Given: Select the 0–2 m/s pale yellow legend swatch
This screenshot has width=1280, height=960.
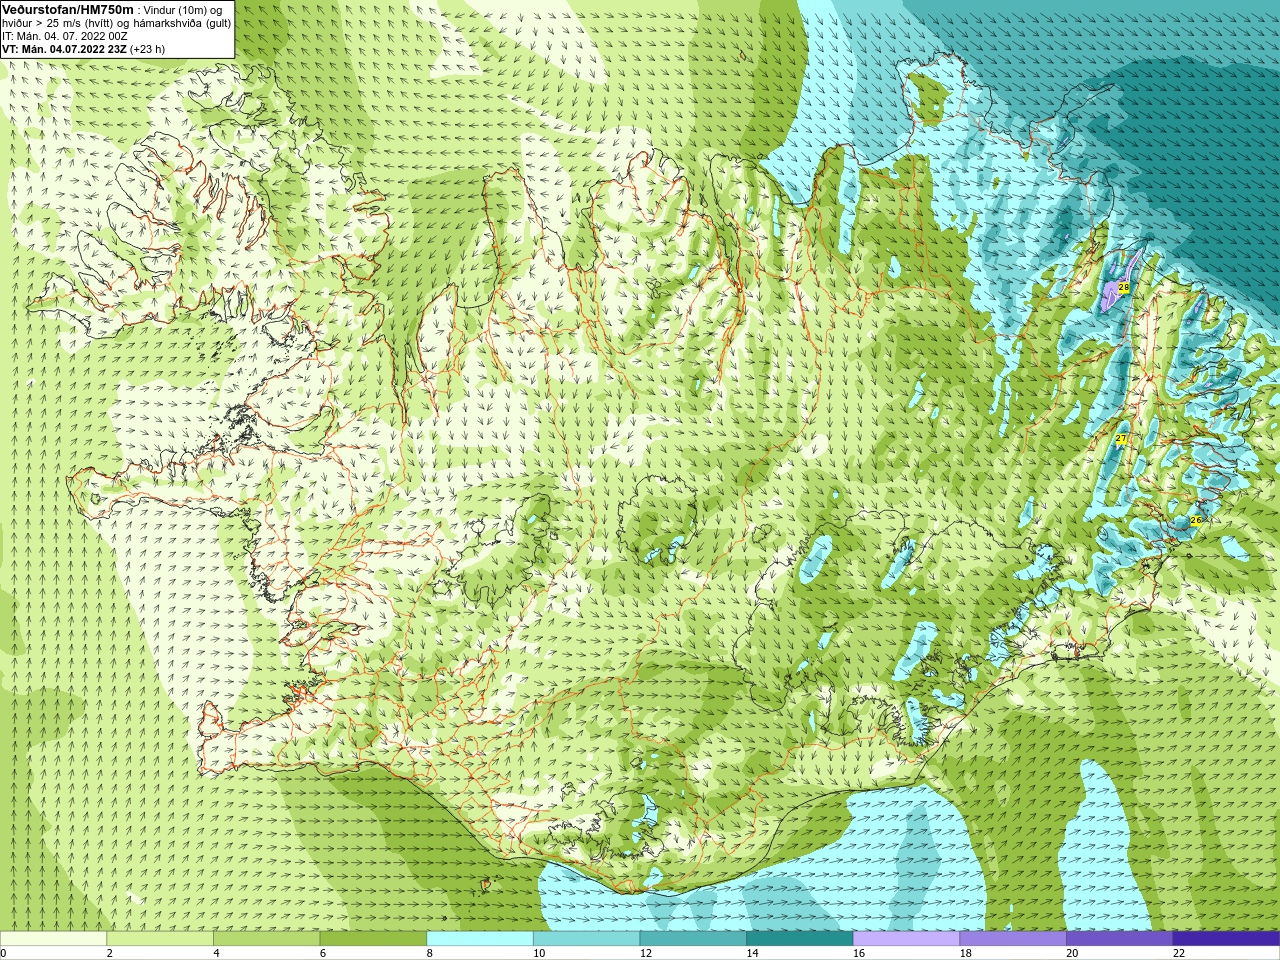Looking at the screenshot, I should point(53,939).
